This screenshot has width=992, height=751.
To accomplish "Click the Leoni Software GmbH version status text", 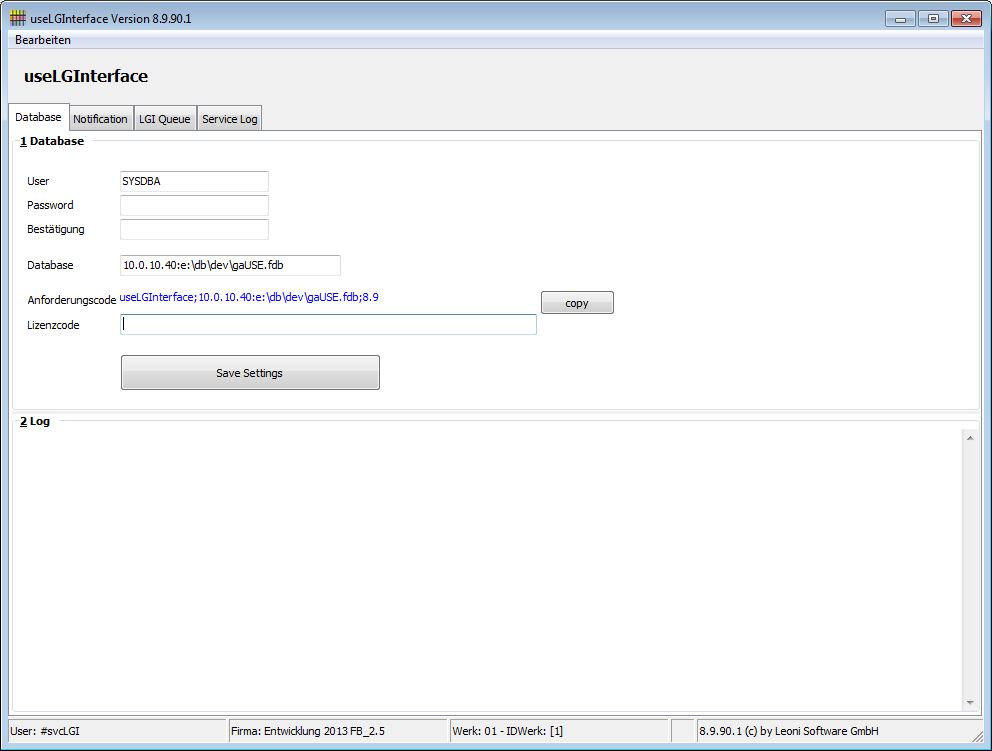I will 788,731.
